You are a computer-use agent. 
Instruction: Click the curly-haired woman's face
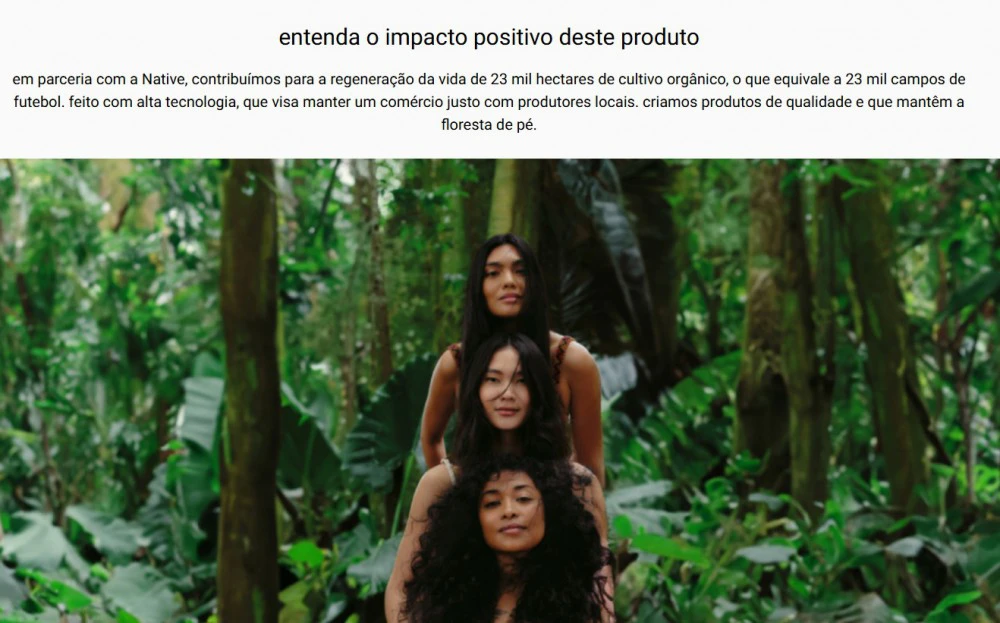click(511, 511)
